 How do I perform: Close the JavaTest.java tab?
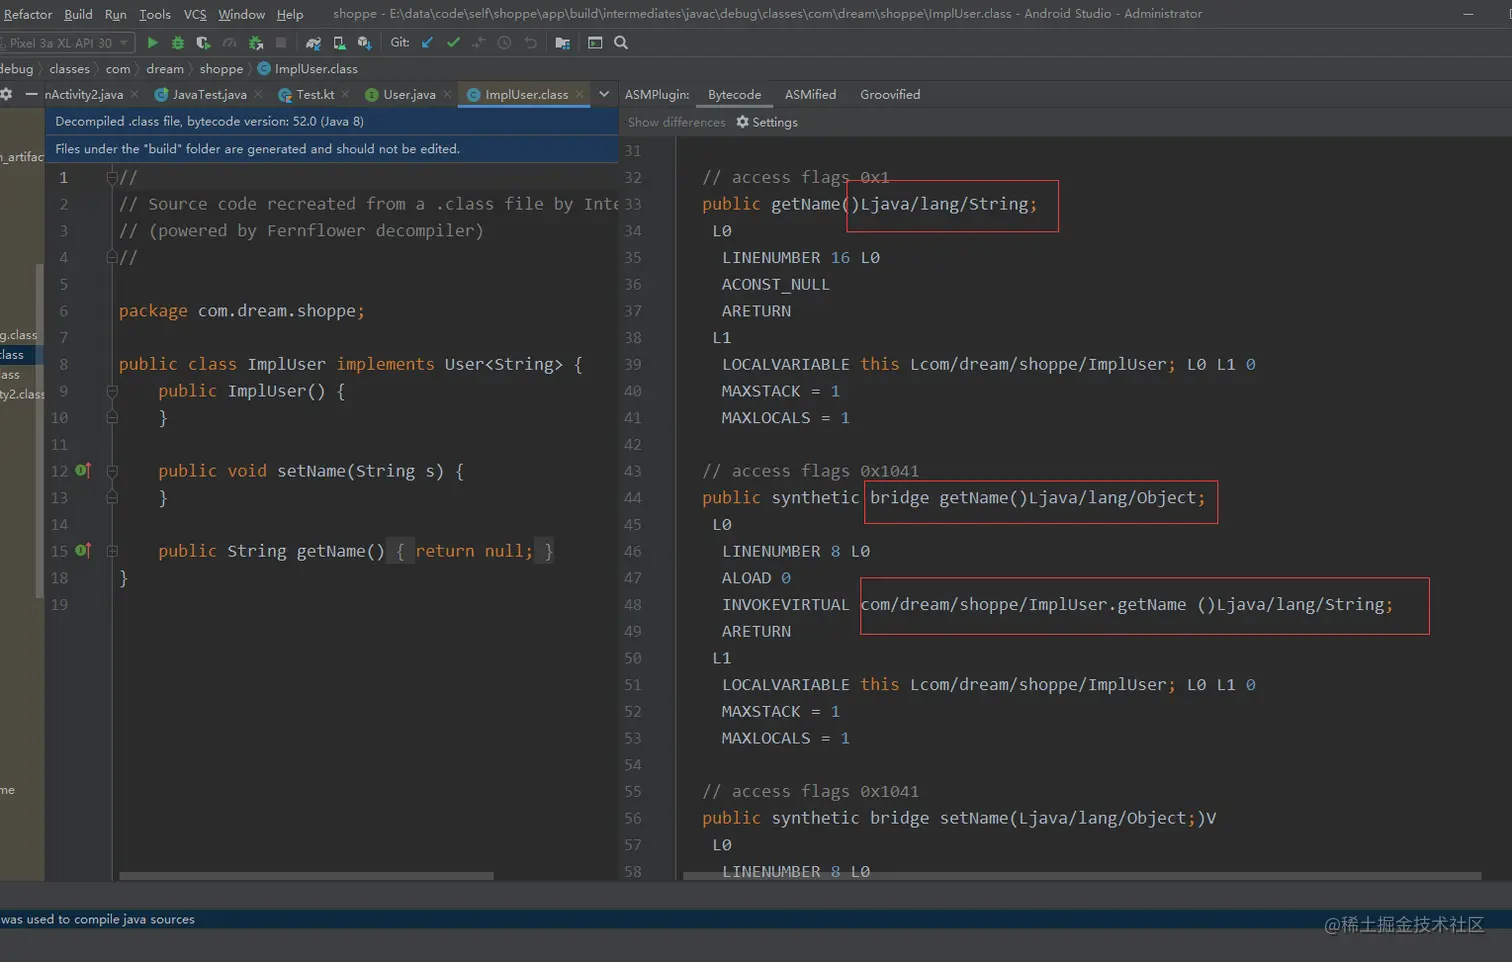click(258, 94)
